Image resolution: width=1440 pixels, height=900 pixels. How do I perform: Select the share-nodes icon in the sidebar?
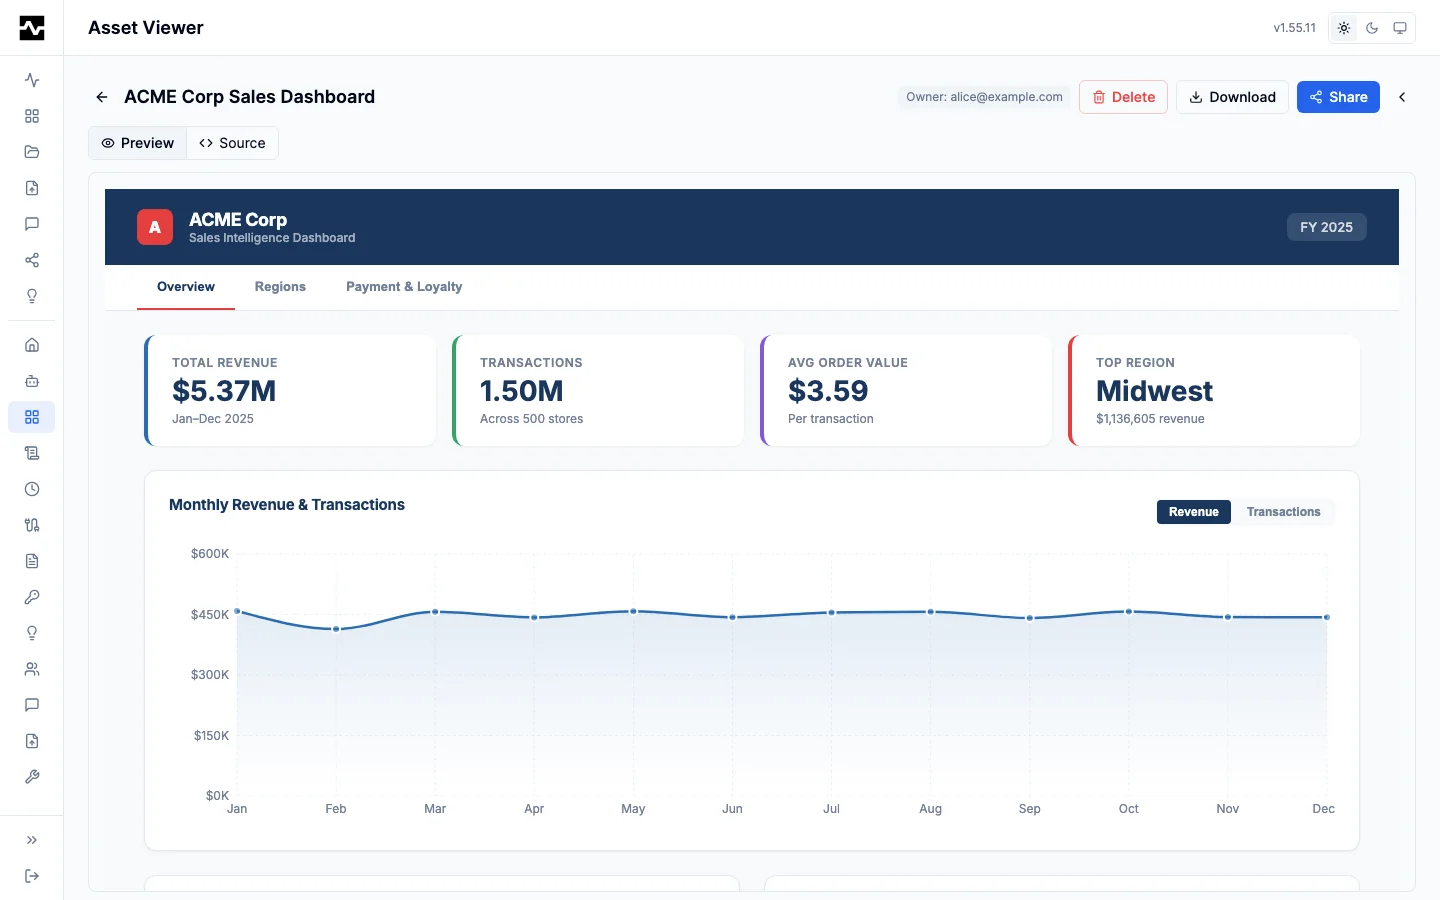click(x=31, y=260)
